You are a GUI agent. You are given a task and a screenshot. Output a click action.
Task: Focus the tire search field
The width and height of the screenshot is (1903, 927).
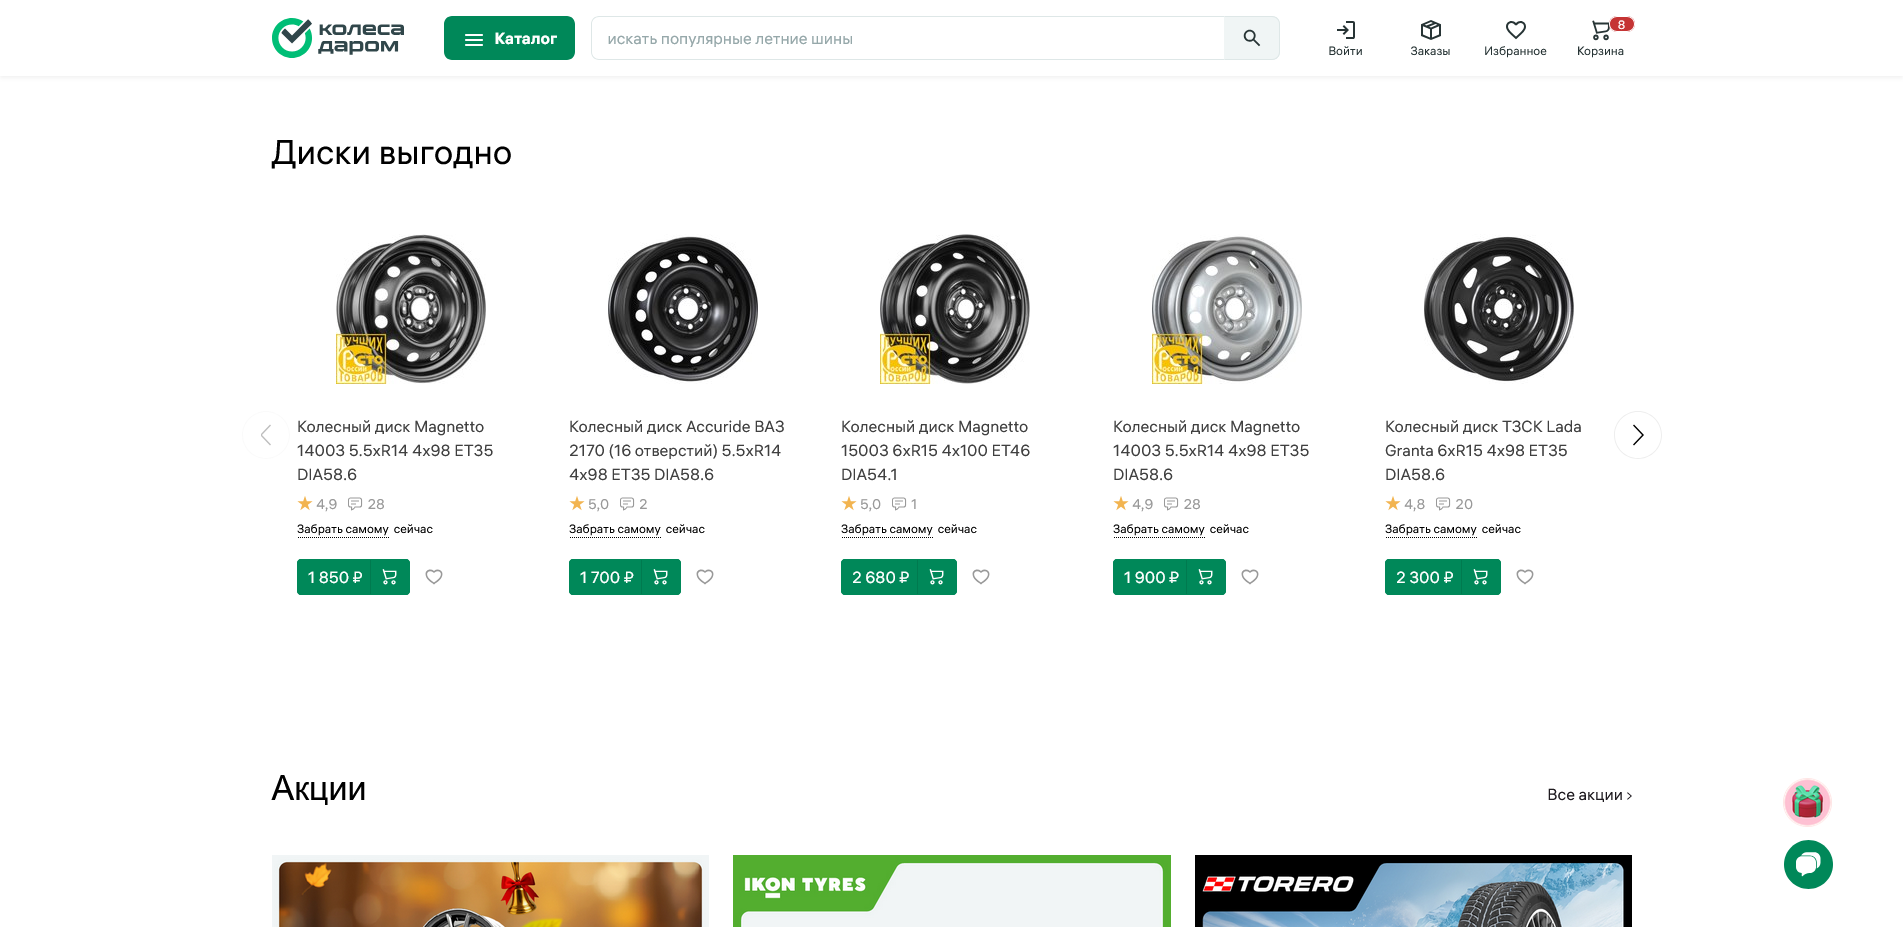pyautogui.click(x=907, y=38)
